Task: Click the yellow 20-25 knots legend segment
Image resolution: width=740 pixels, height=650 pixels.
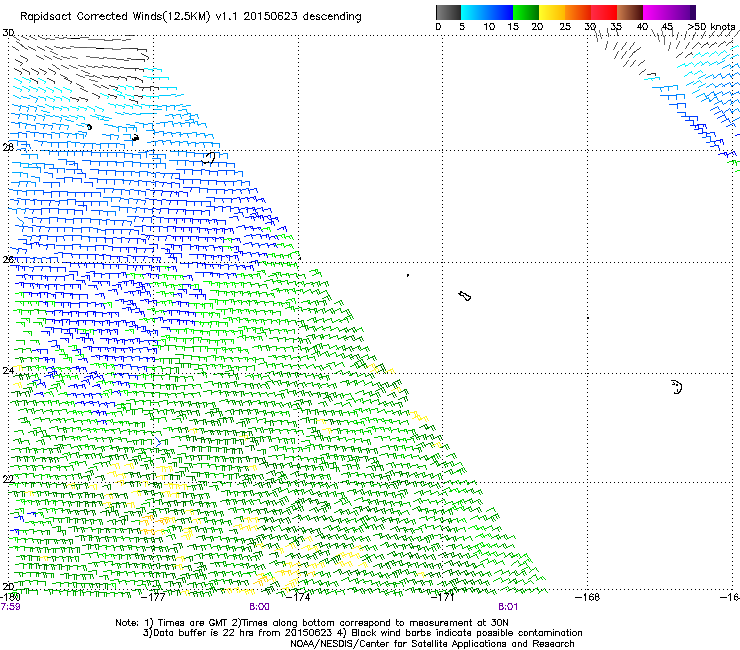Action: pos(552,12)
